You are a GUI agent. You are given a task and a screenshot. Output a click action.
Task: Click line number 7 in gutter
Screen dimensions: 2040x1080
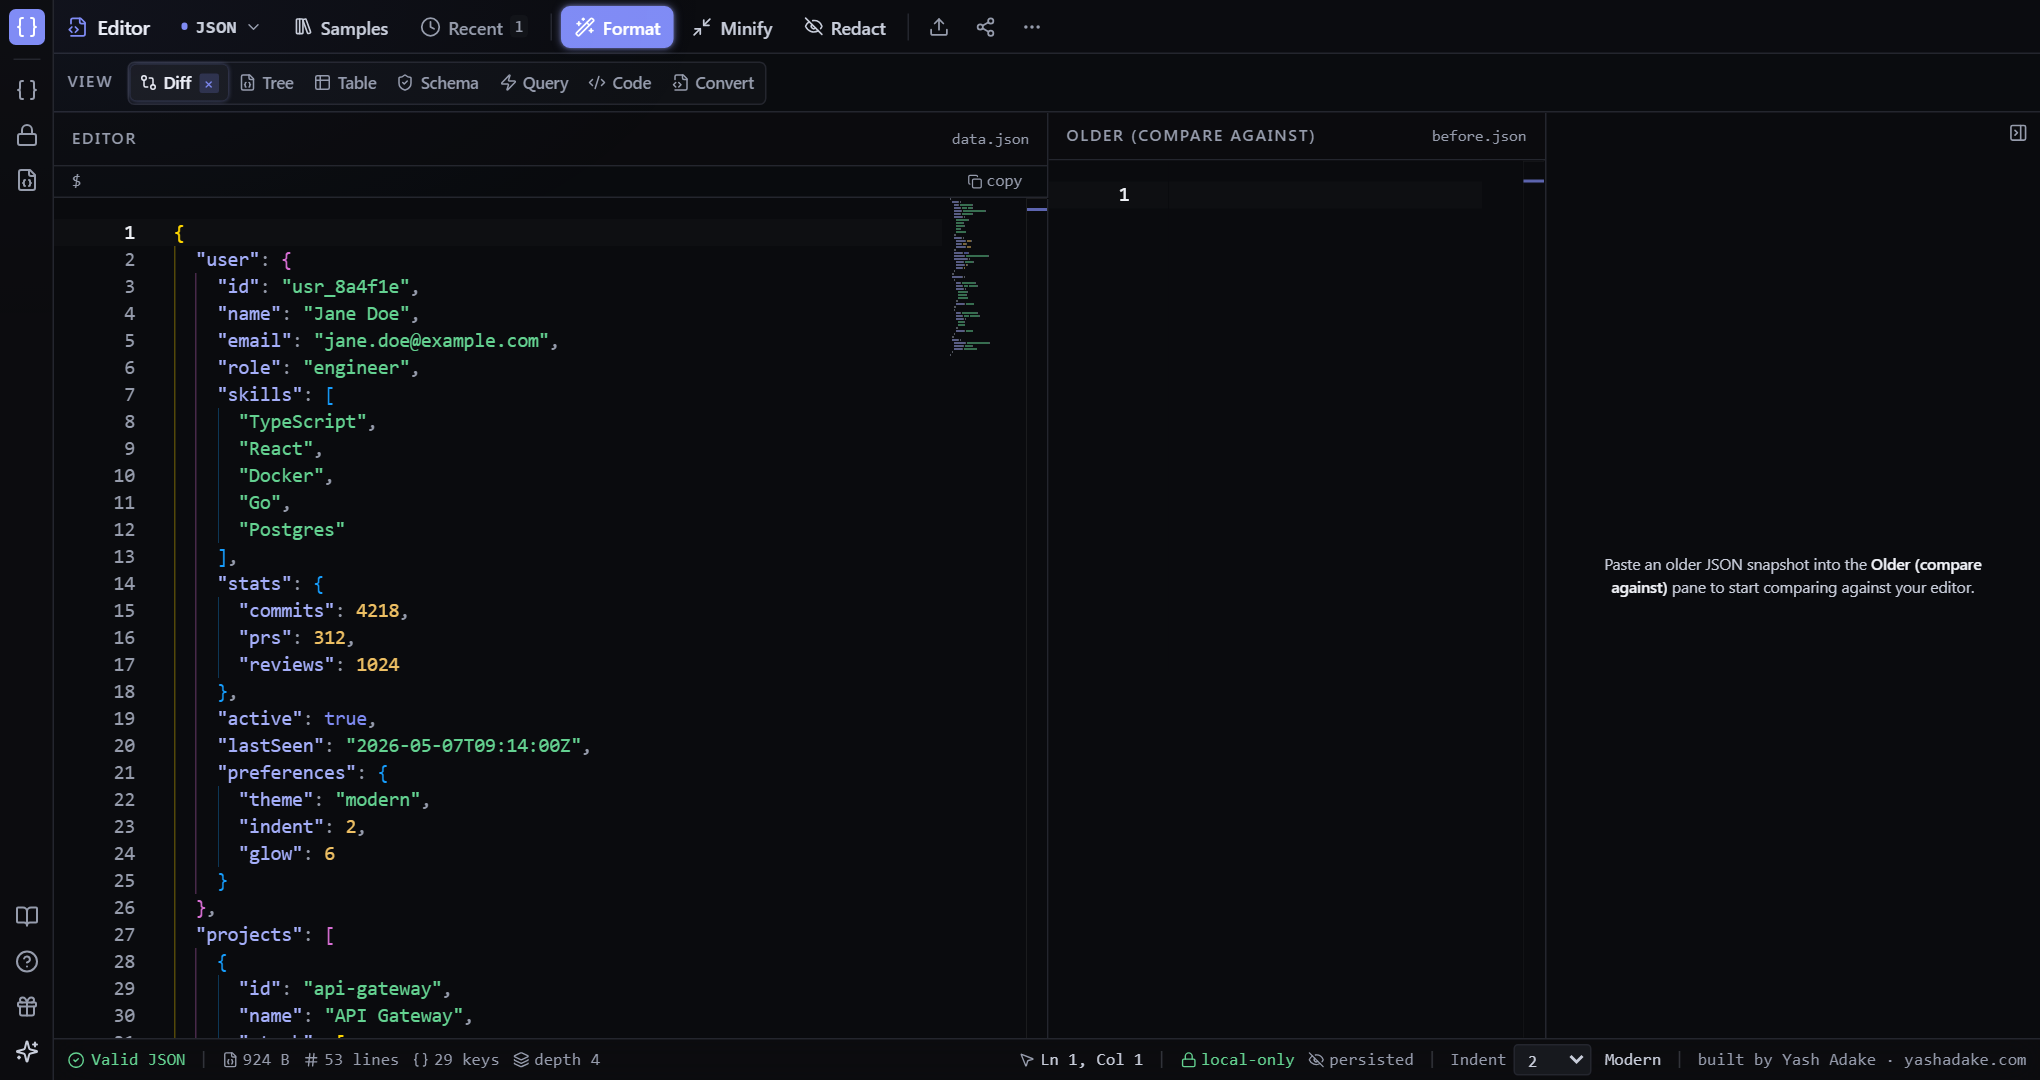[129, 395]
